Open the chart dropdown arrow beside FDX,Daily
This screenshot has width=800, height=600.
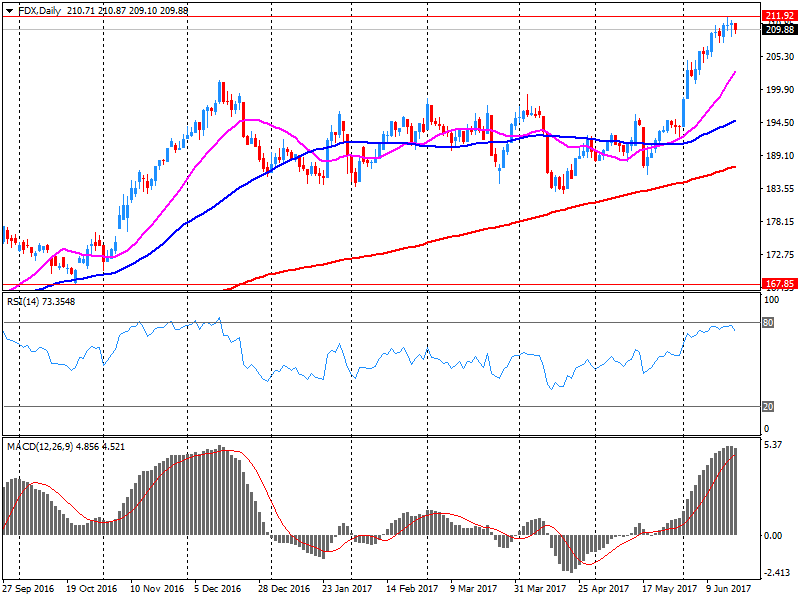pyautogui.click(x=10, y=11)
